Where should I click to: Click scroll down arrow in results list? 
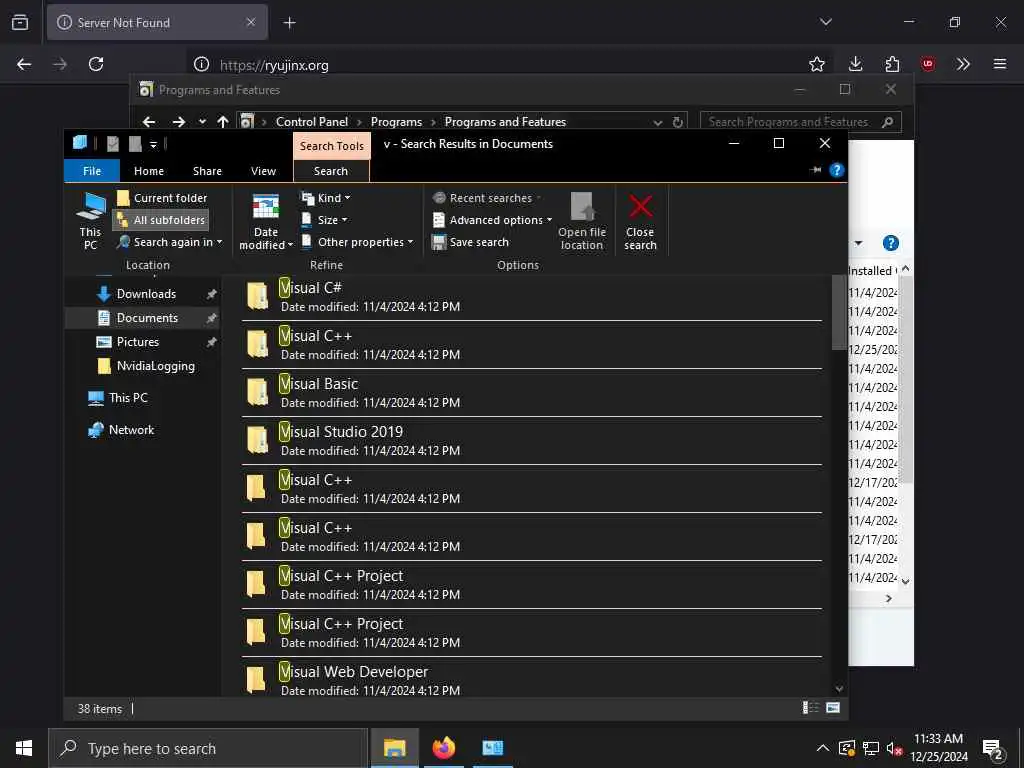pyautogui.click(x=839, y=688)
